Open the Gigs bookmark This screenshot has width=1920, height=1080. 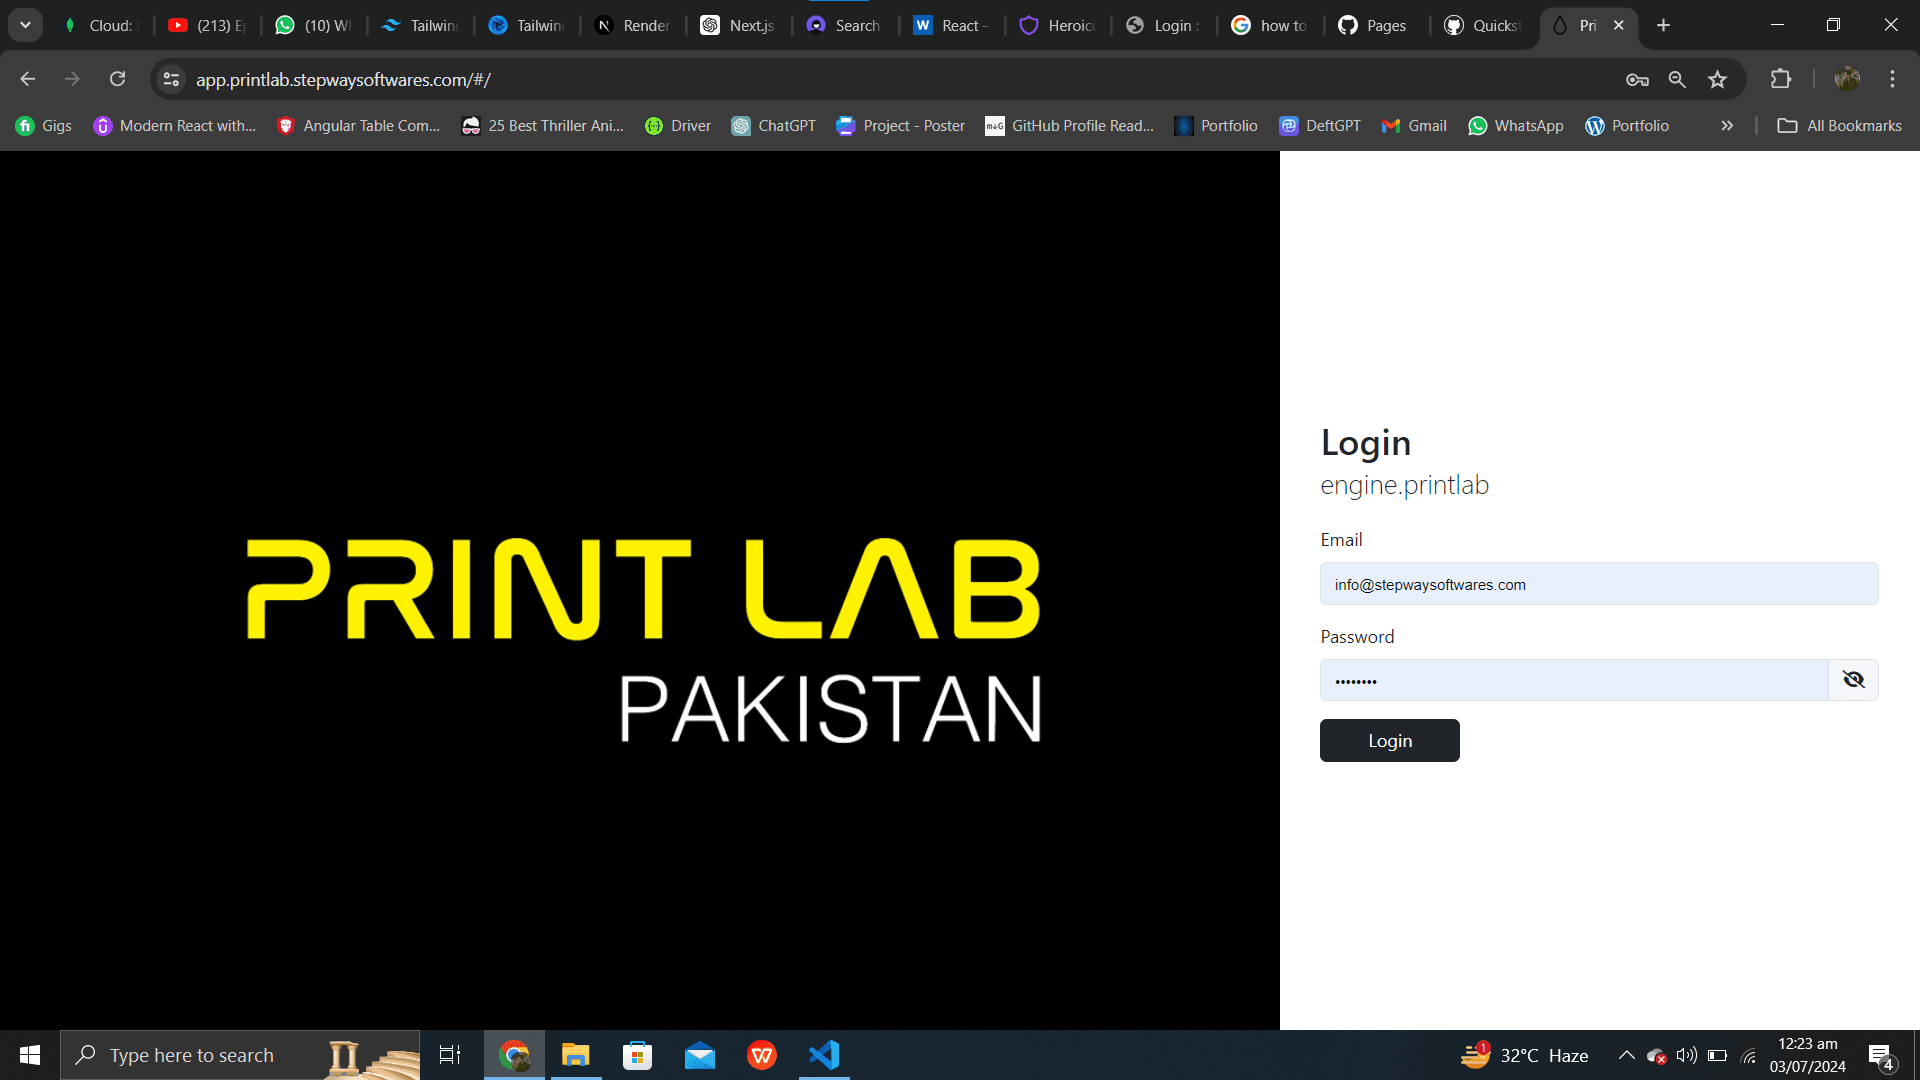click(x=44, y=125)
